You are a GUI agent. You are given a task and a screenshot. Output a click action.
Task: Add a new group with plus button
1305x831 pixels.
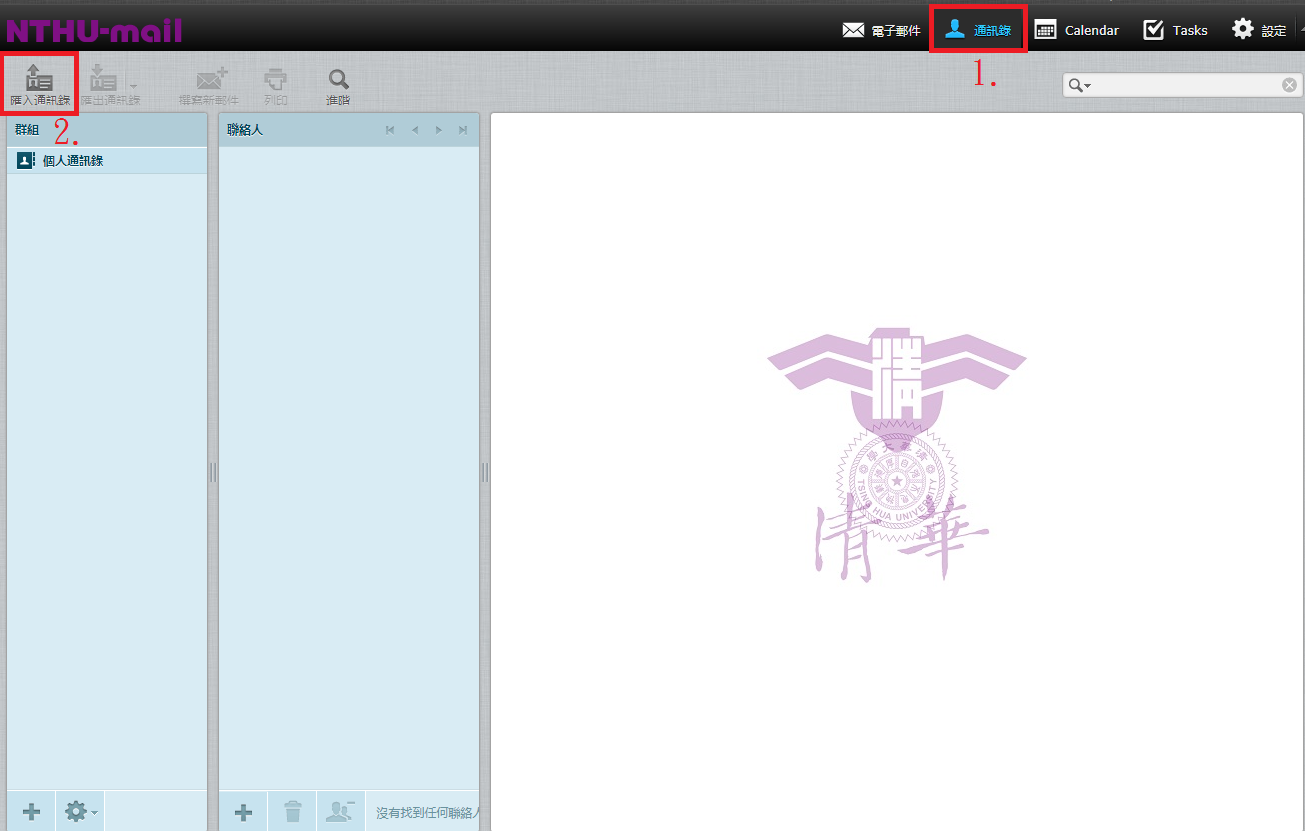pyautogui.click(x=31, y=811)
